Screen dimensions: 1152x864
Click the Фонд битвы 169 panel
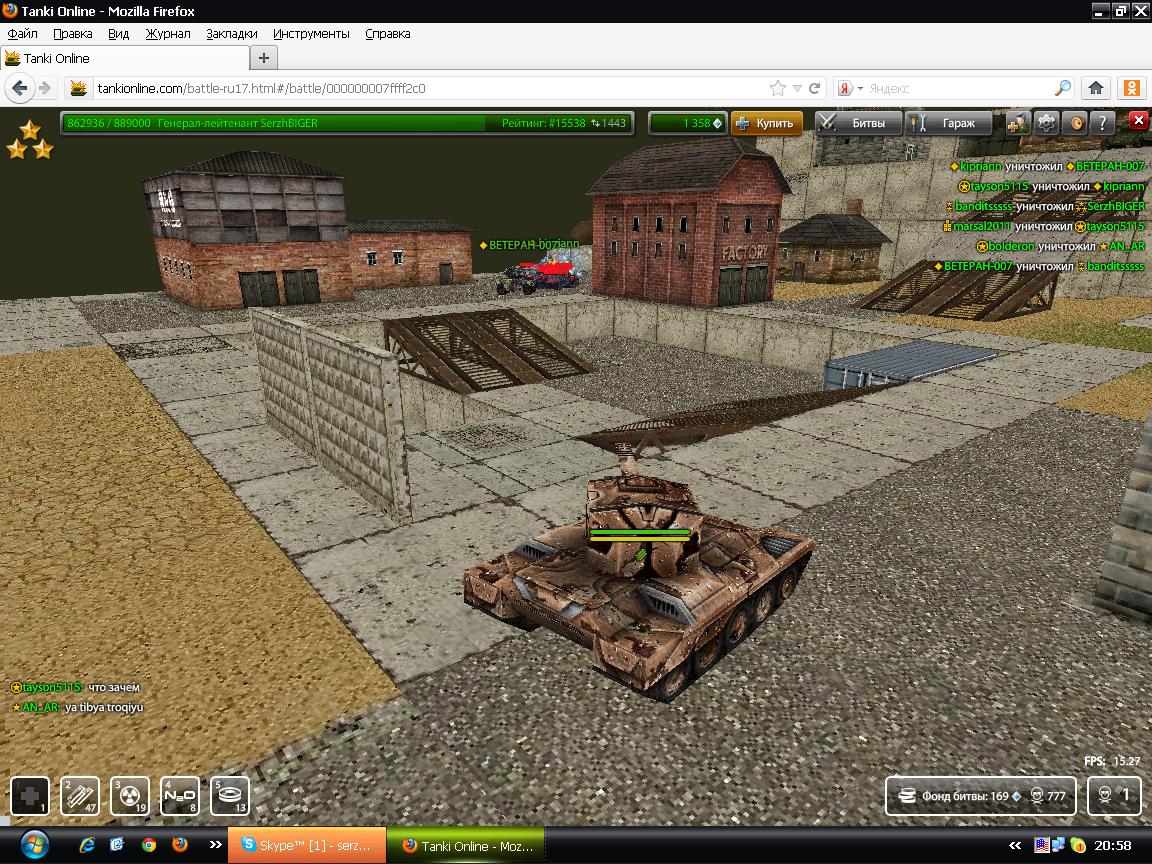[981, 796]
